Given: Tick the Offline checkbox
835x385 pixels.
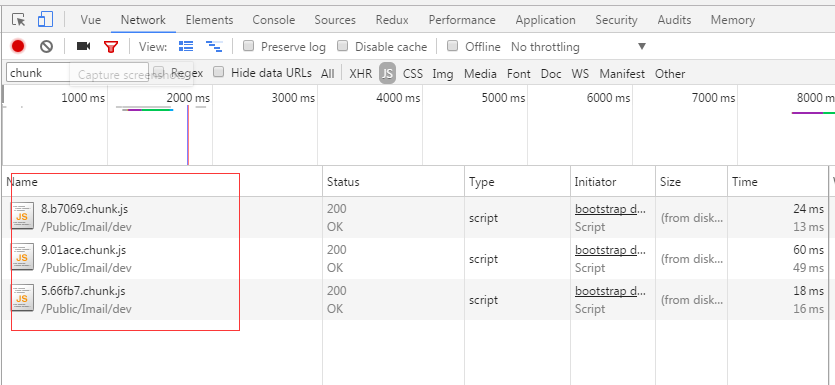Looking at the screenshot, I should [453, 46].
